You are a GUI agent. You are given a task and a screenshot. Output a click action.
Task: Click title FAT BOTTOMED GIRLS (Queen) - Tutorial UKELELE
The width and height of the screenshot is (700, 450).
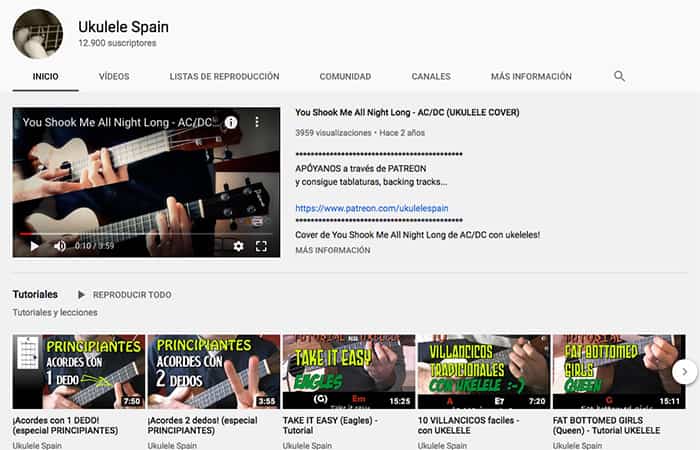(606, 425)
